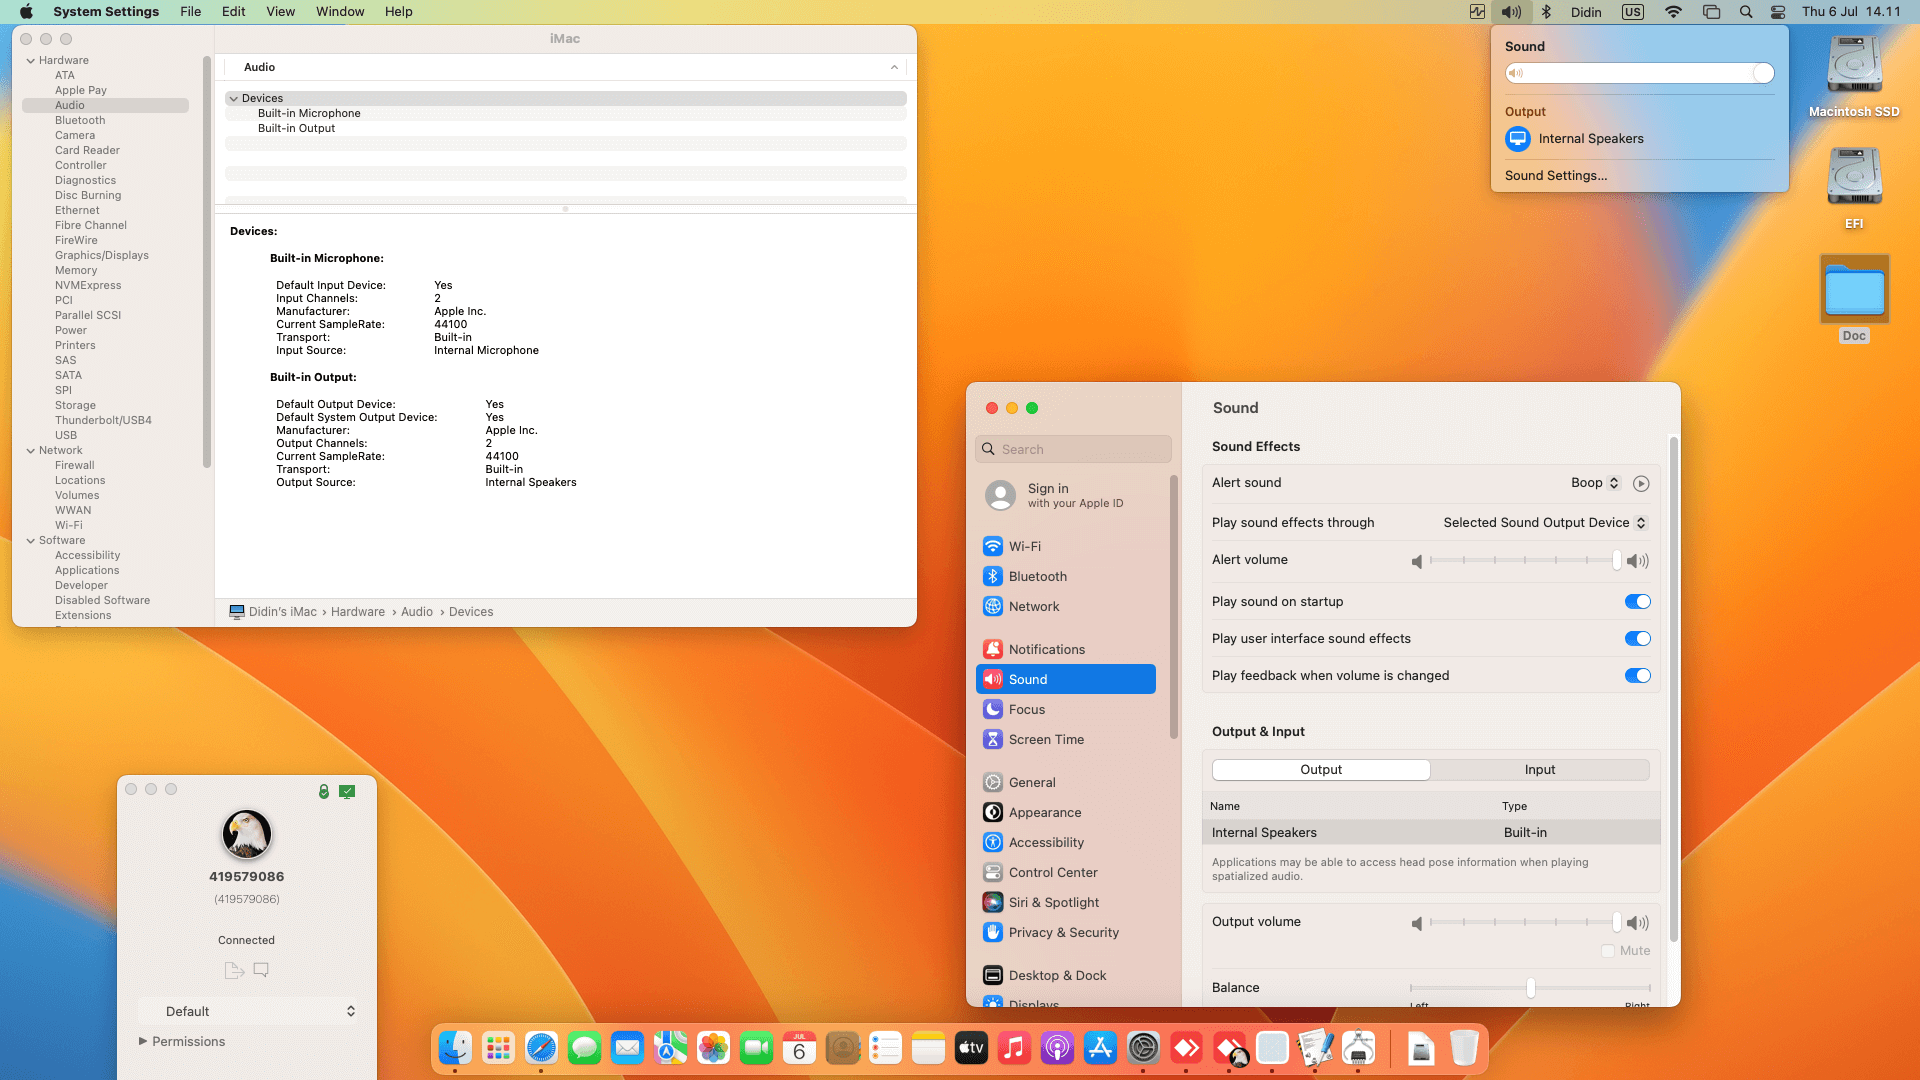This screenshot has height=1080, width=1920.
Task: Select Privacy & Security settings
Action: (x=1063, y=932)
